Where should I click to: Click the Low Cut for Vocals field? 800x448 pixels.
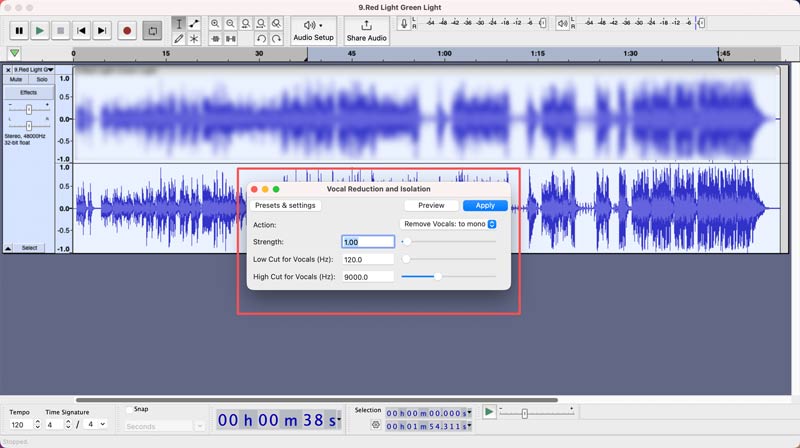(x=368, y=259)
